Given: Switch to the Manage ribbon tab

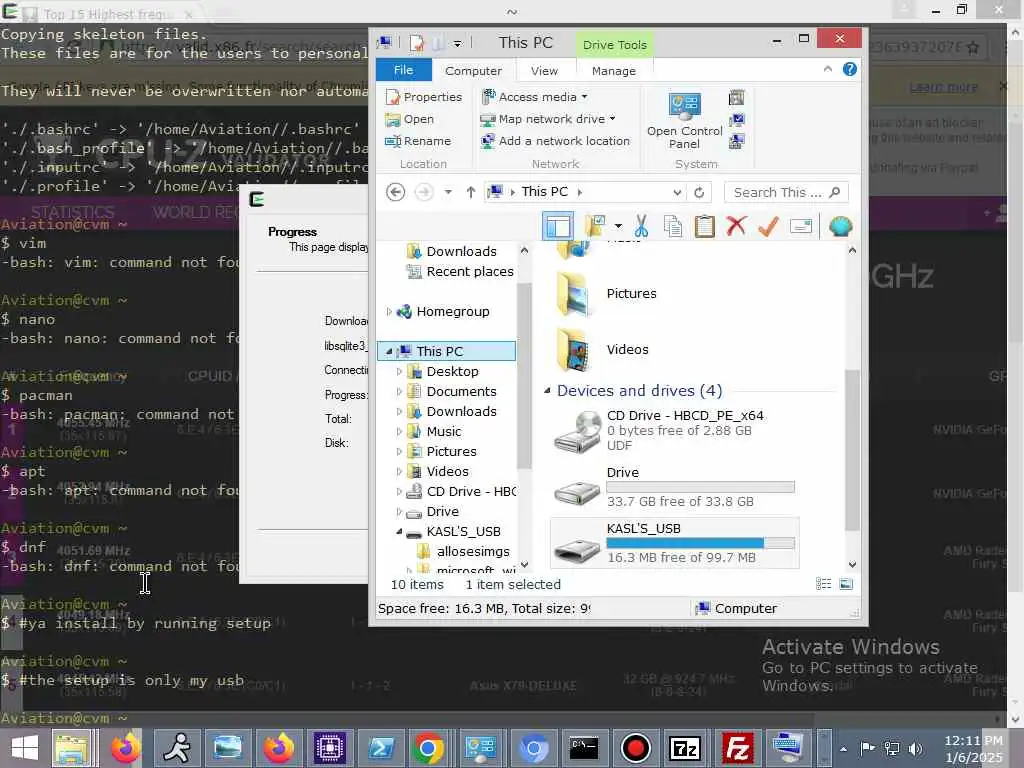Looking at the screenshot, I should pyautogui.click(x=613, y=71).
